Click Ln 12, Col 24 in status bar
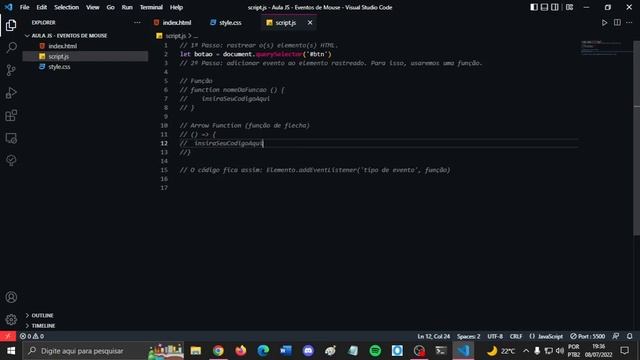 [433, 336]
